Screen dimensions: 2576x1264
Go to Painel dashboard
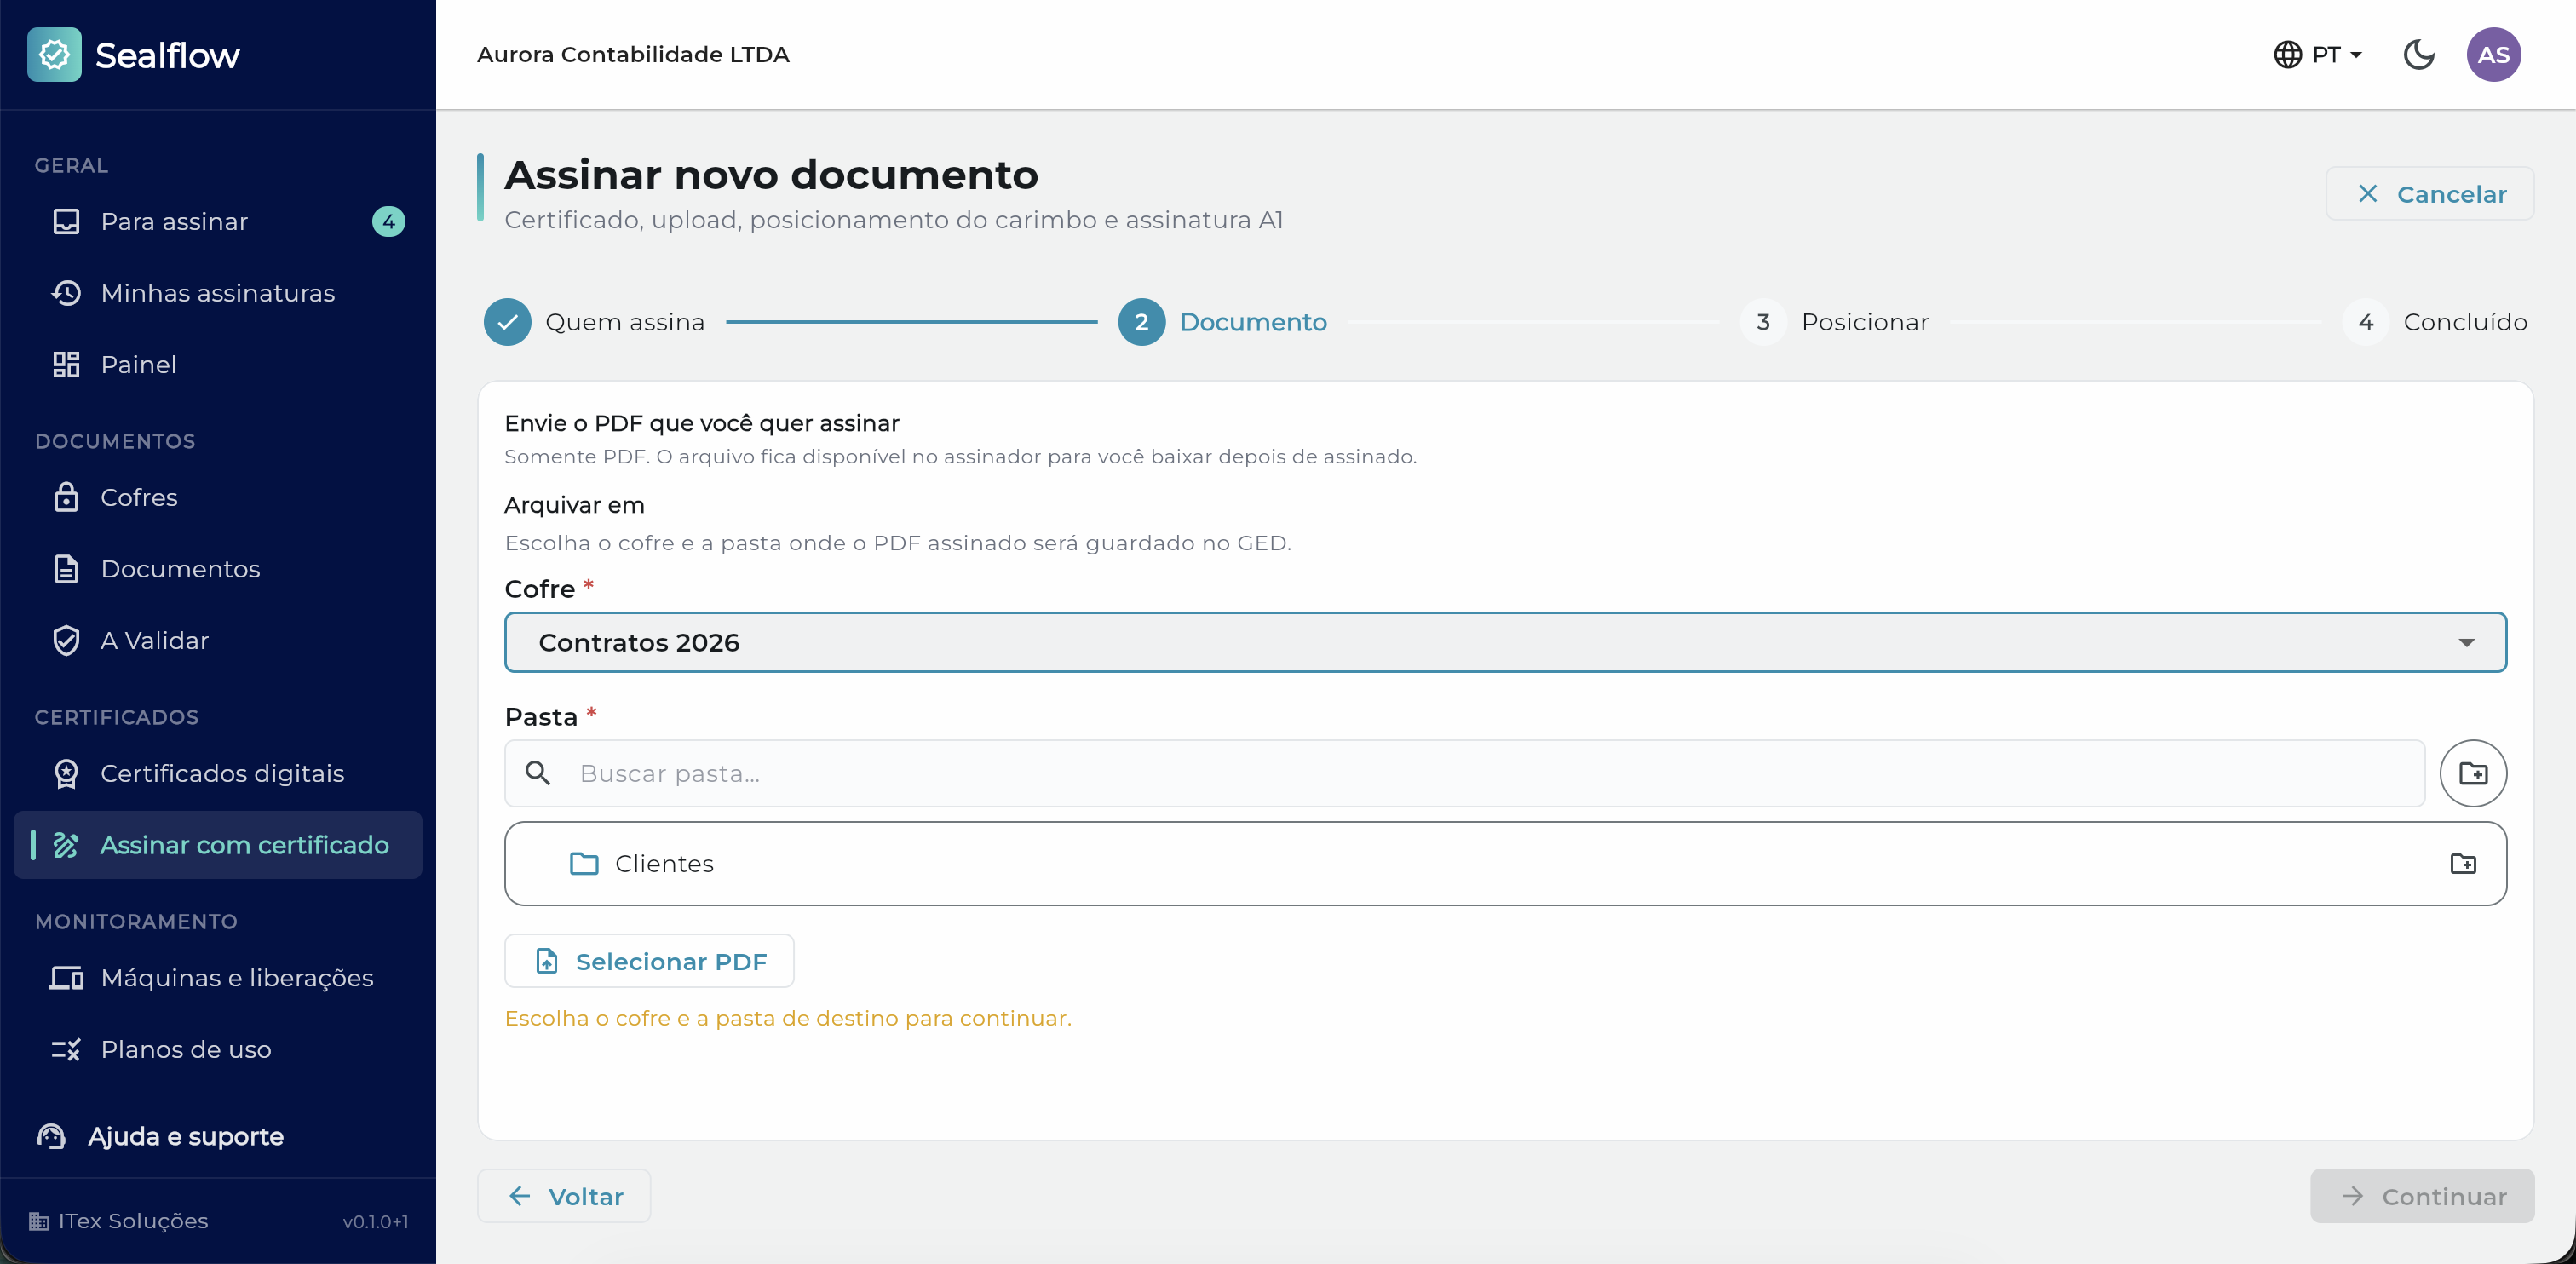click(218, 364)
